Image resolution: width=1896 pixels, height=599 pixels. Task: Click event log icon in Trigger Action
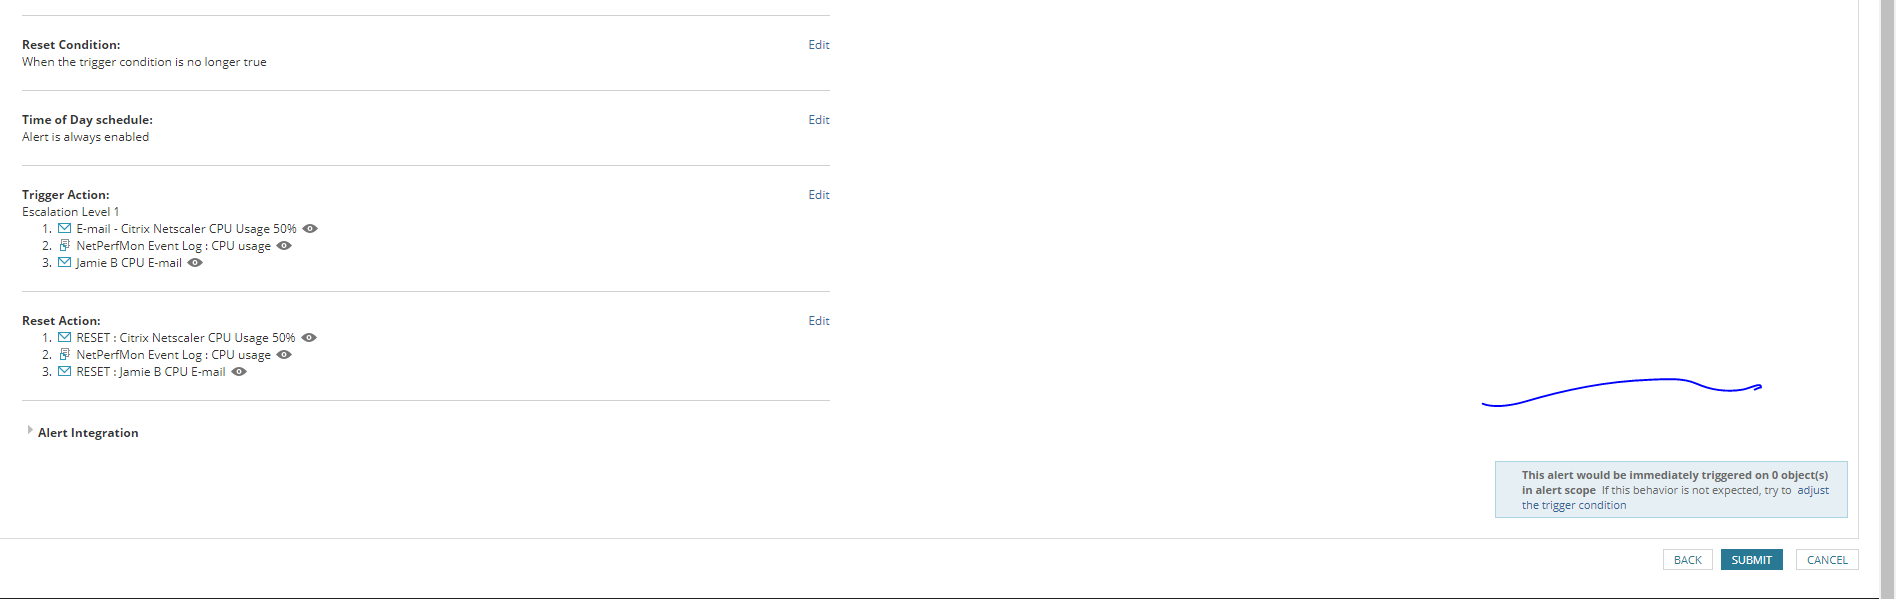pyautogui.click(x=64, y=245)
